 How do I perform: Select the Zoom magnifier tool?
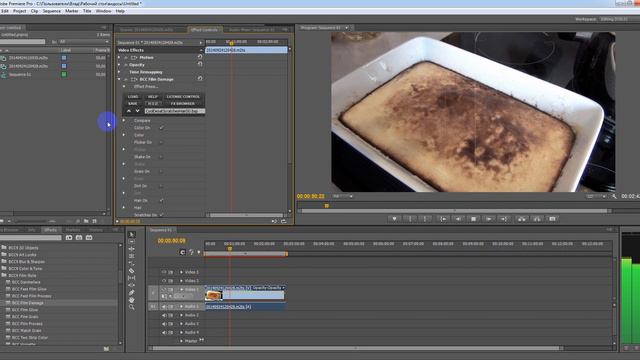[x=131, y=307]
